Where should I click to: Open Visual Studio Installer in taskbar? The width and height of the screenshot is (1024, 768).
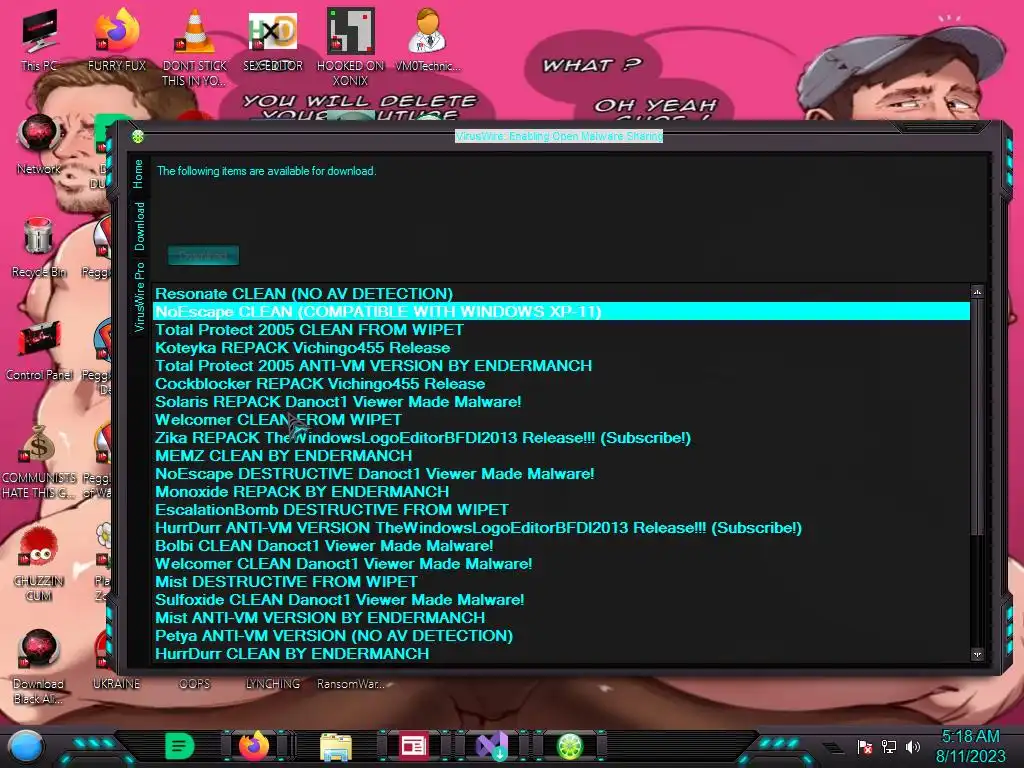coord(492,746)
